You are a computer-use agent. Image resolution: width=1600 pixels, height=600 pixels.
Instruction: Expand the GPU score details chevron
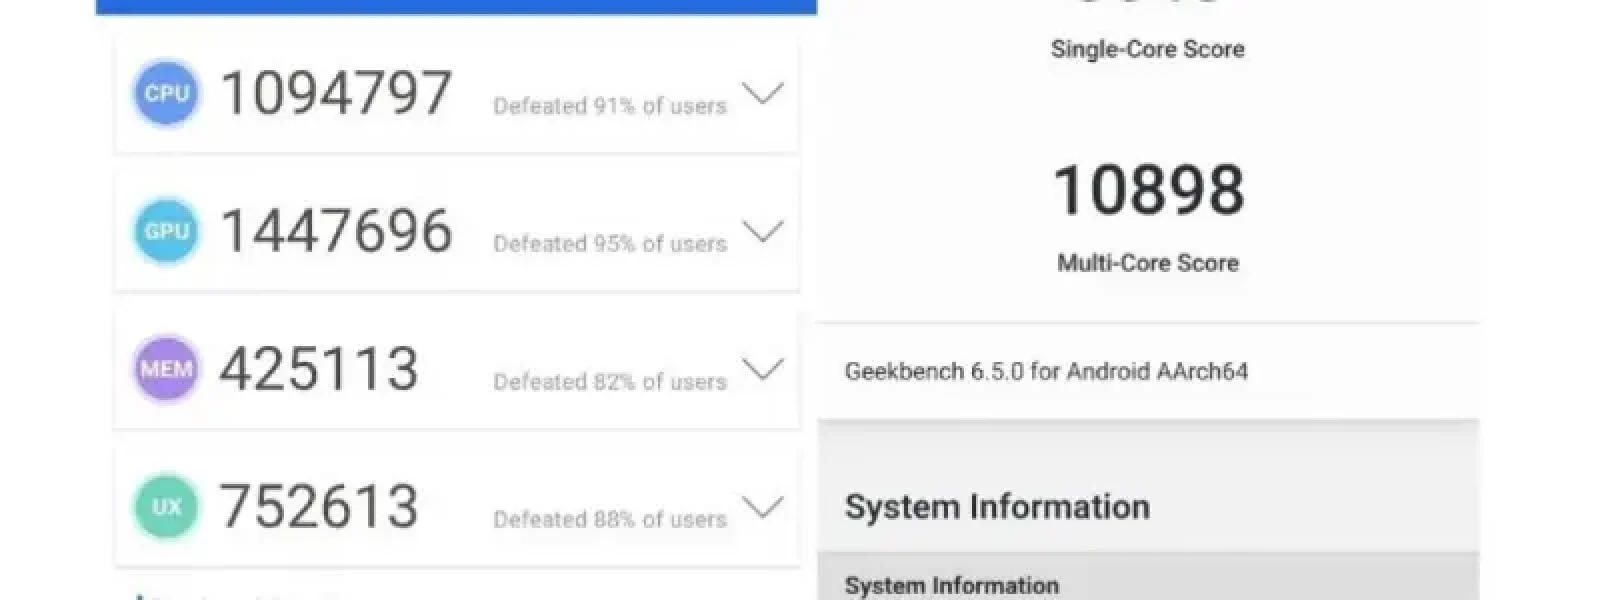(x=763, y=233)
